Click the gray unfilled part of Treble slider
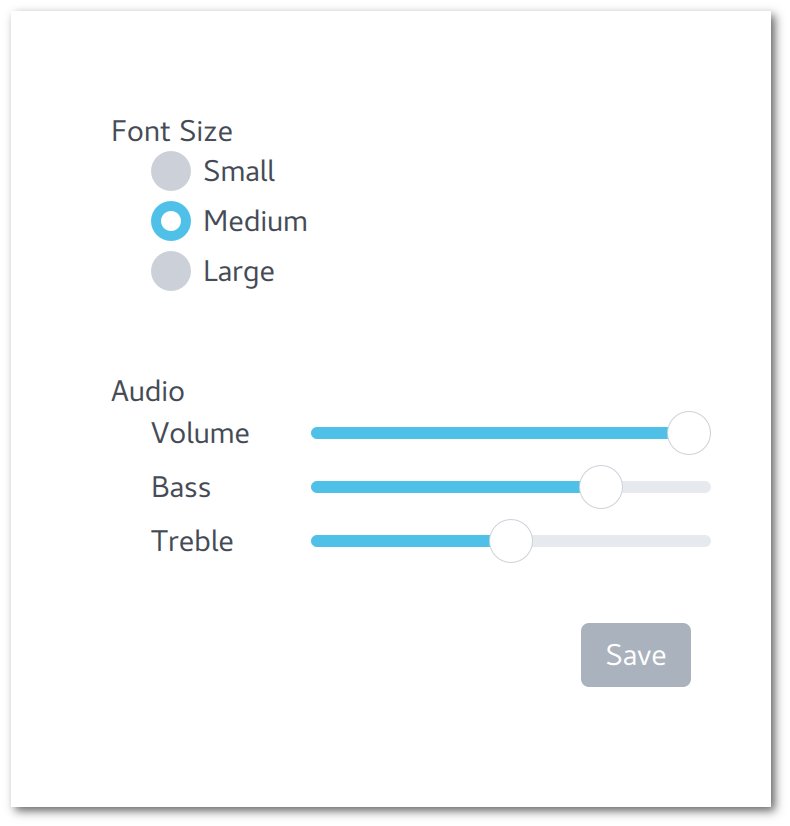The image size is (790, 826). [620, 541]
